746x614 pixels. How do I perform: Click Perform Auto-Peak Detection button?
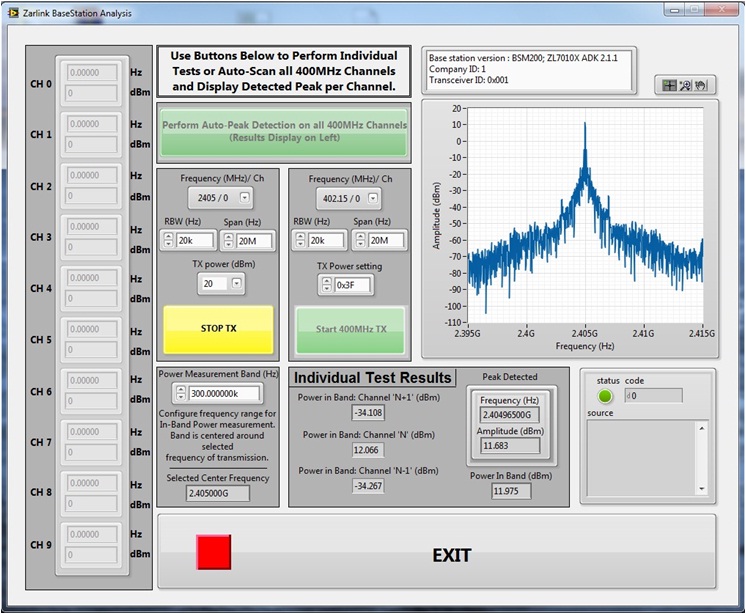click(284, 131)
